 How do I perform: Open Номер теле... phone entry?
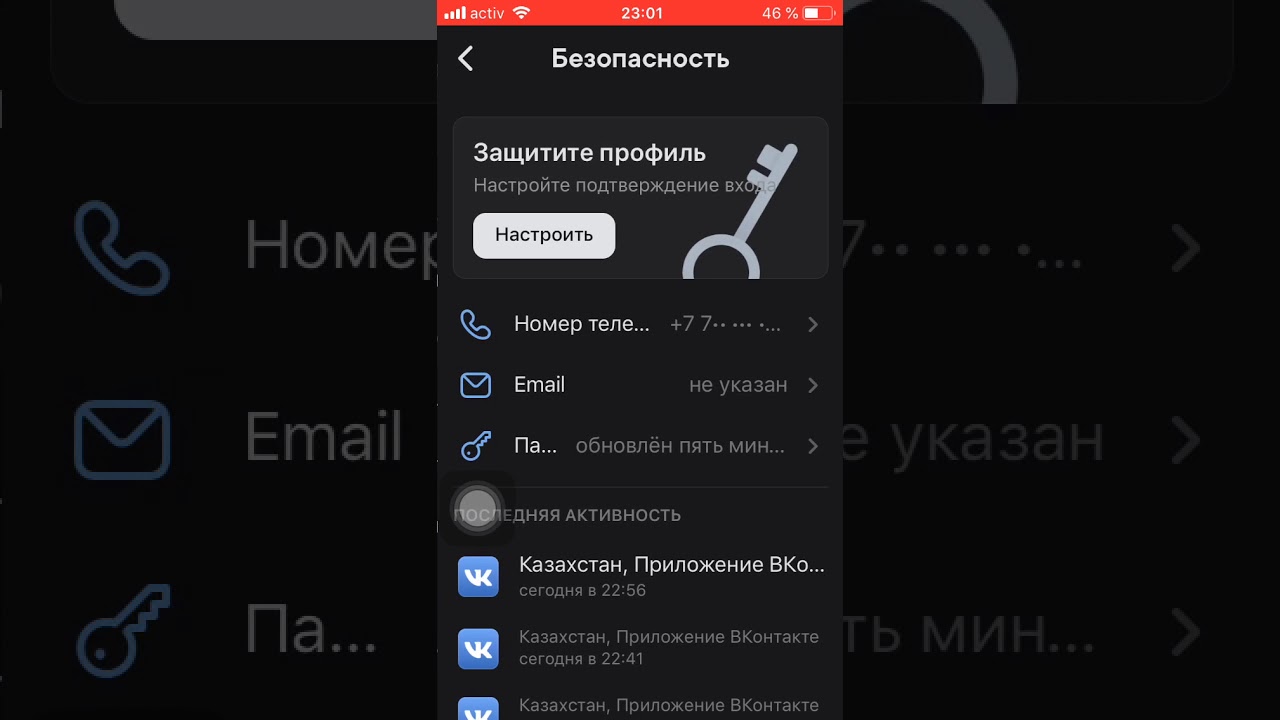pos(640,324)
